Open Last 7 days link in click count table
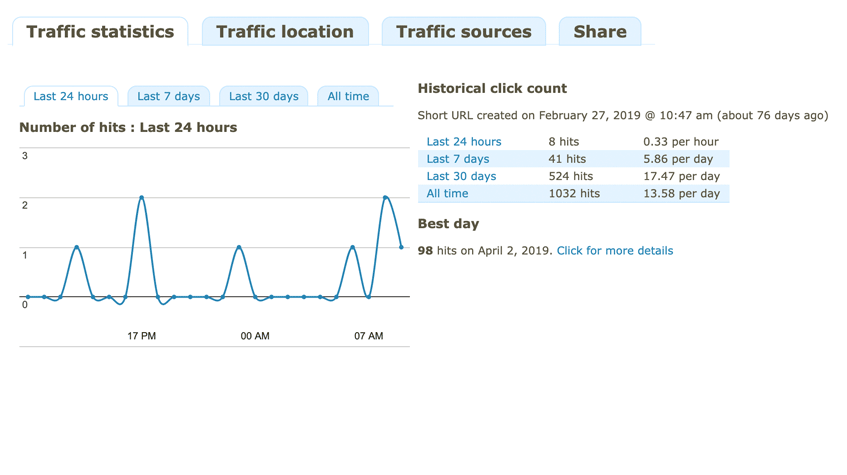The height and width of the screenshot is (475, 847). [458, 159]
